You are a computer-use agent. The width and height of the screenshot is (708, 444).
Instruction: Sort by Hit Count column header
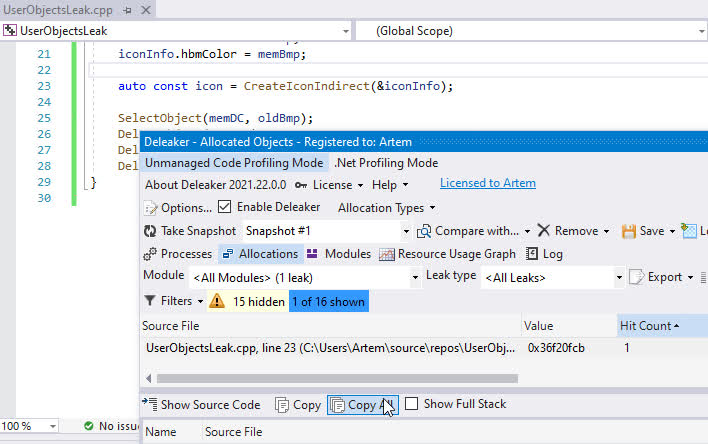[x=662, y=326]
